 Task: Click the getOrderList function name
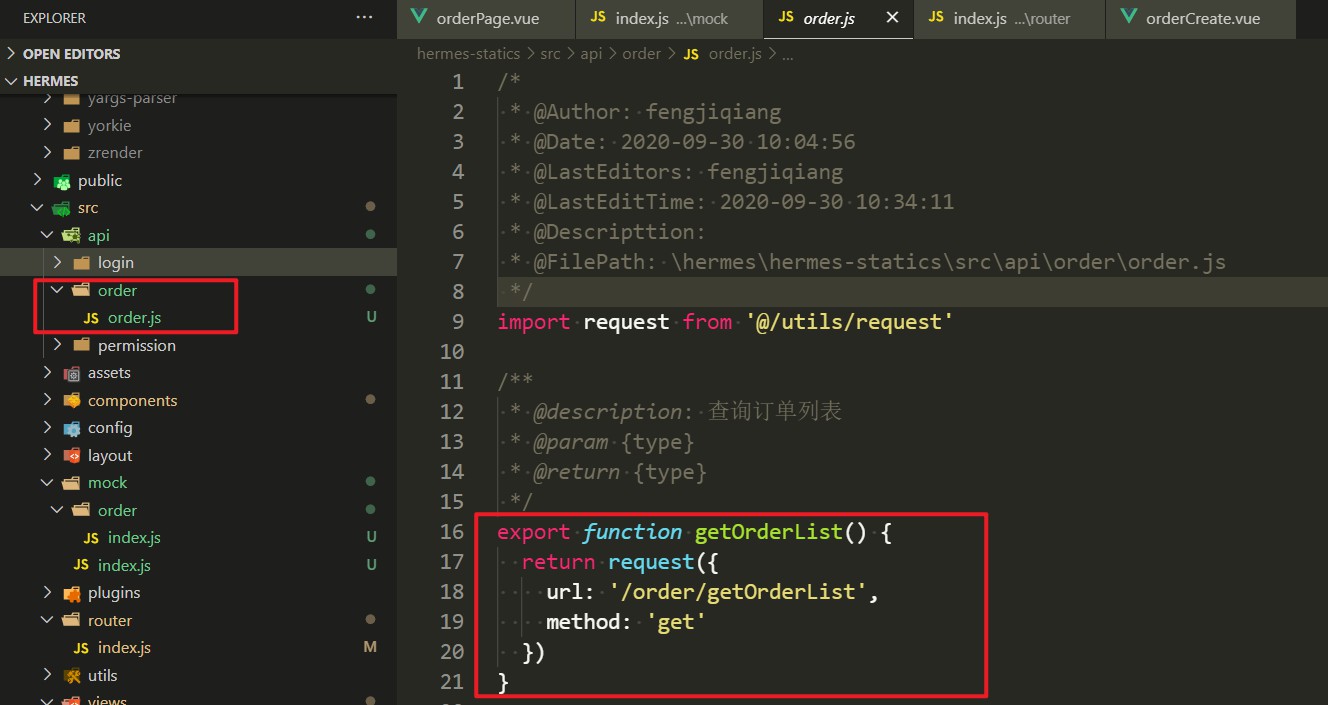tap(768, 532)
